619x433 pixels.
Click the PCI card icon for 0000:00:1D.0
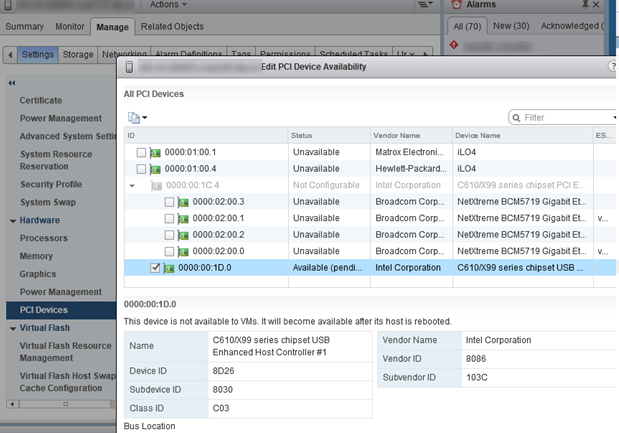169,268
